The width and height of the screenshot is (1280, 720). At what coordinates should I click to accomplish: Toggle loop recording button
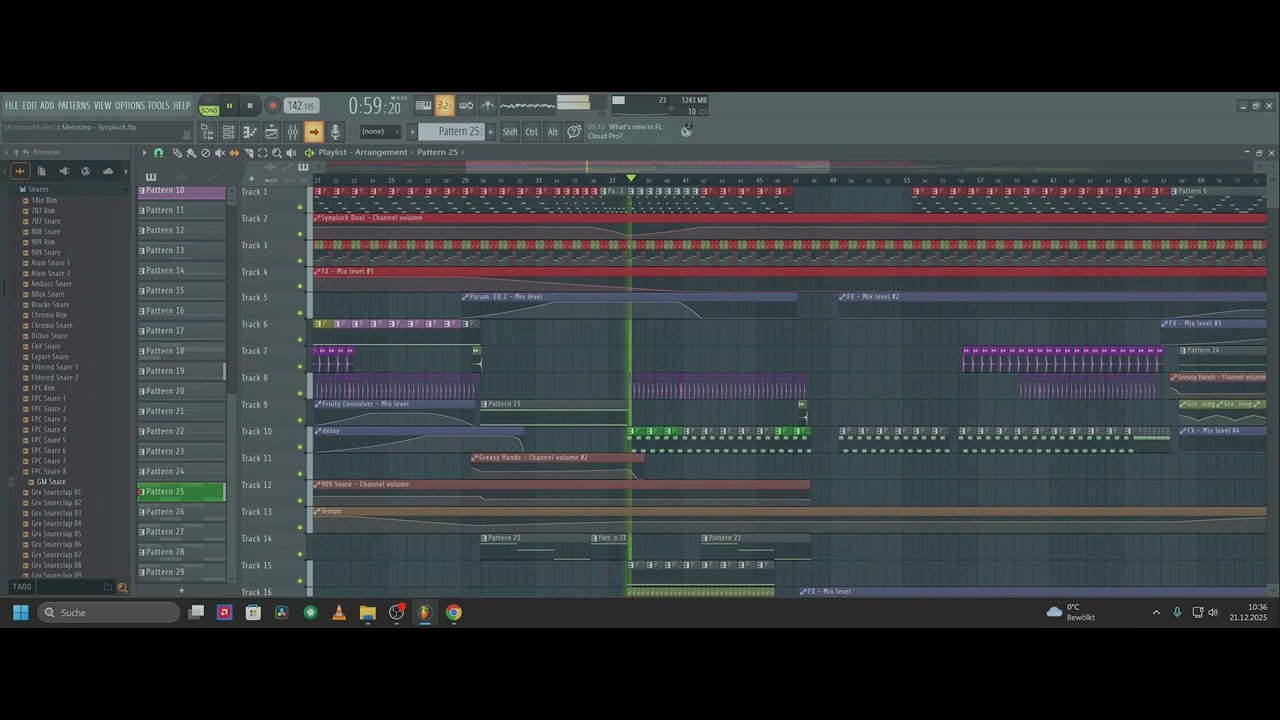coord(466,105)
